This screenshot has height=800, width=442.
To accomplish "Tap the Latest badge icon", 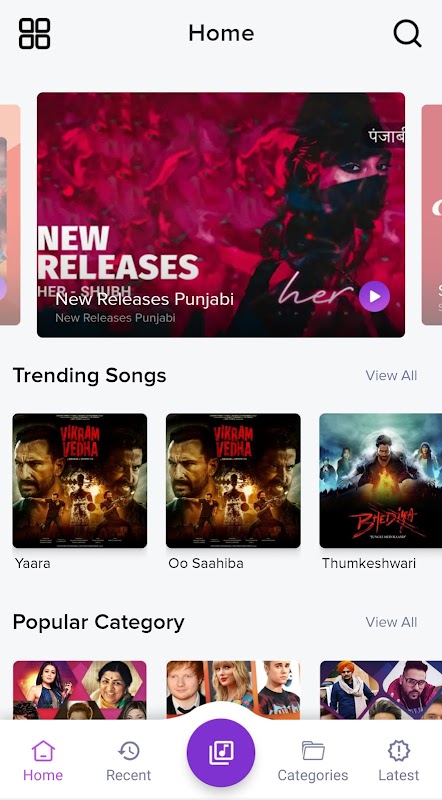I will [x=399, y=751].
